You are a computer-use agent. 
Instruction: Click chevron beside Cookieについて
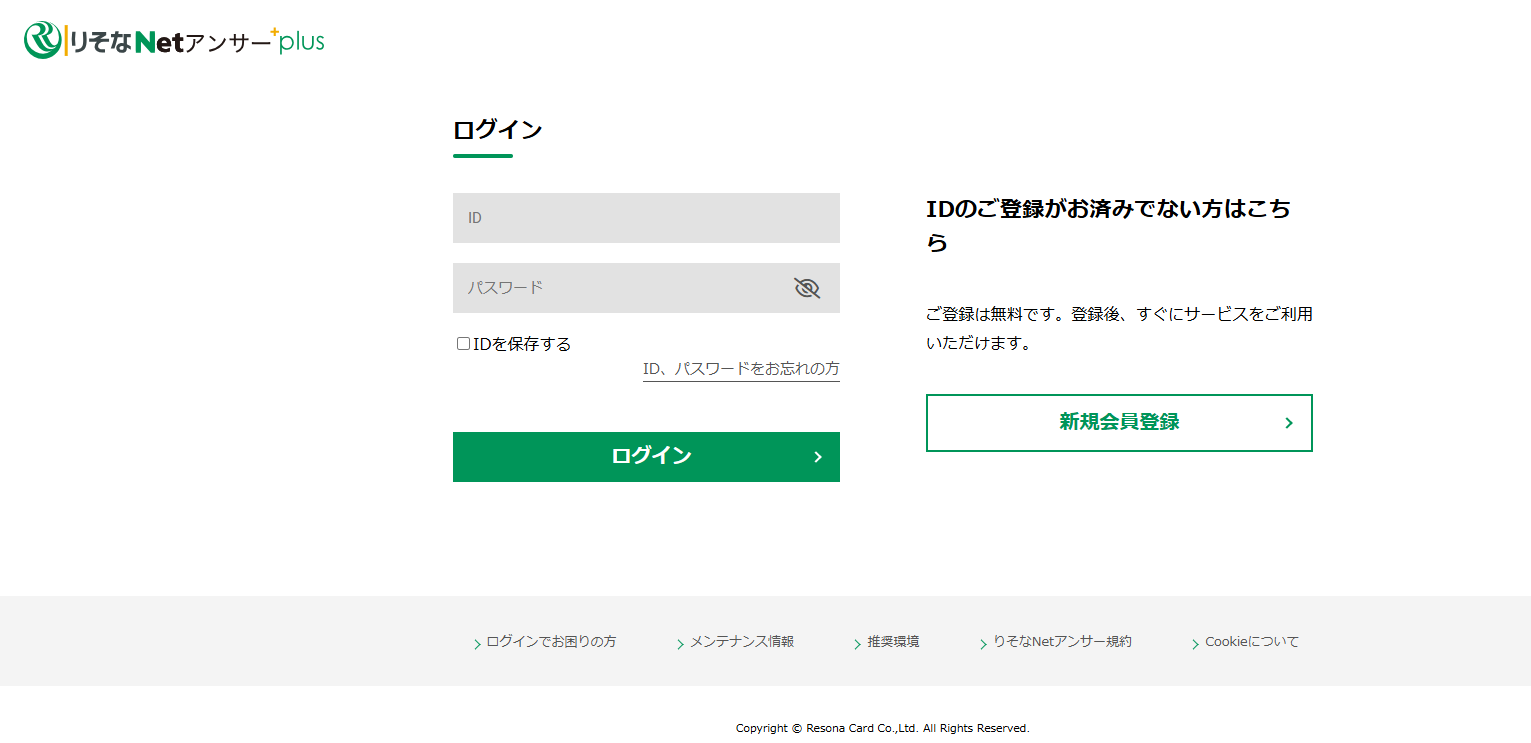1194,643
